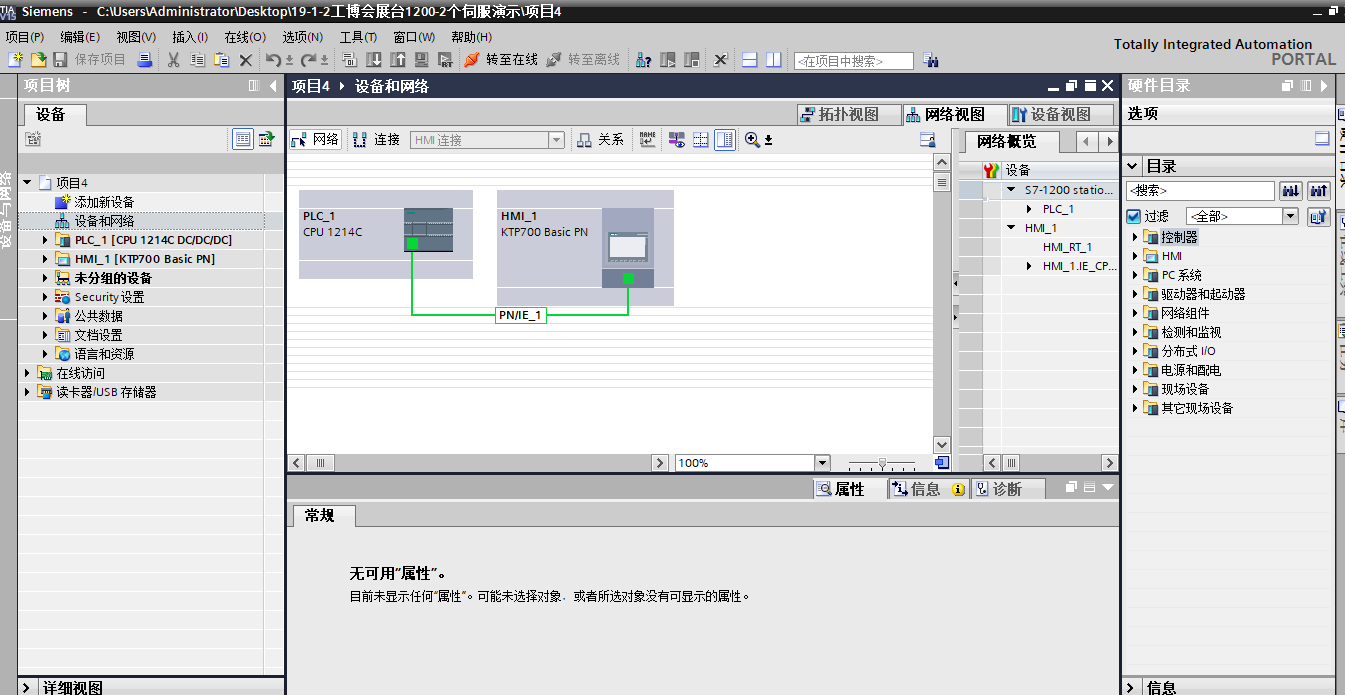Toggle the Network mode button
Screen dimensions: 1345x695
315,140
